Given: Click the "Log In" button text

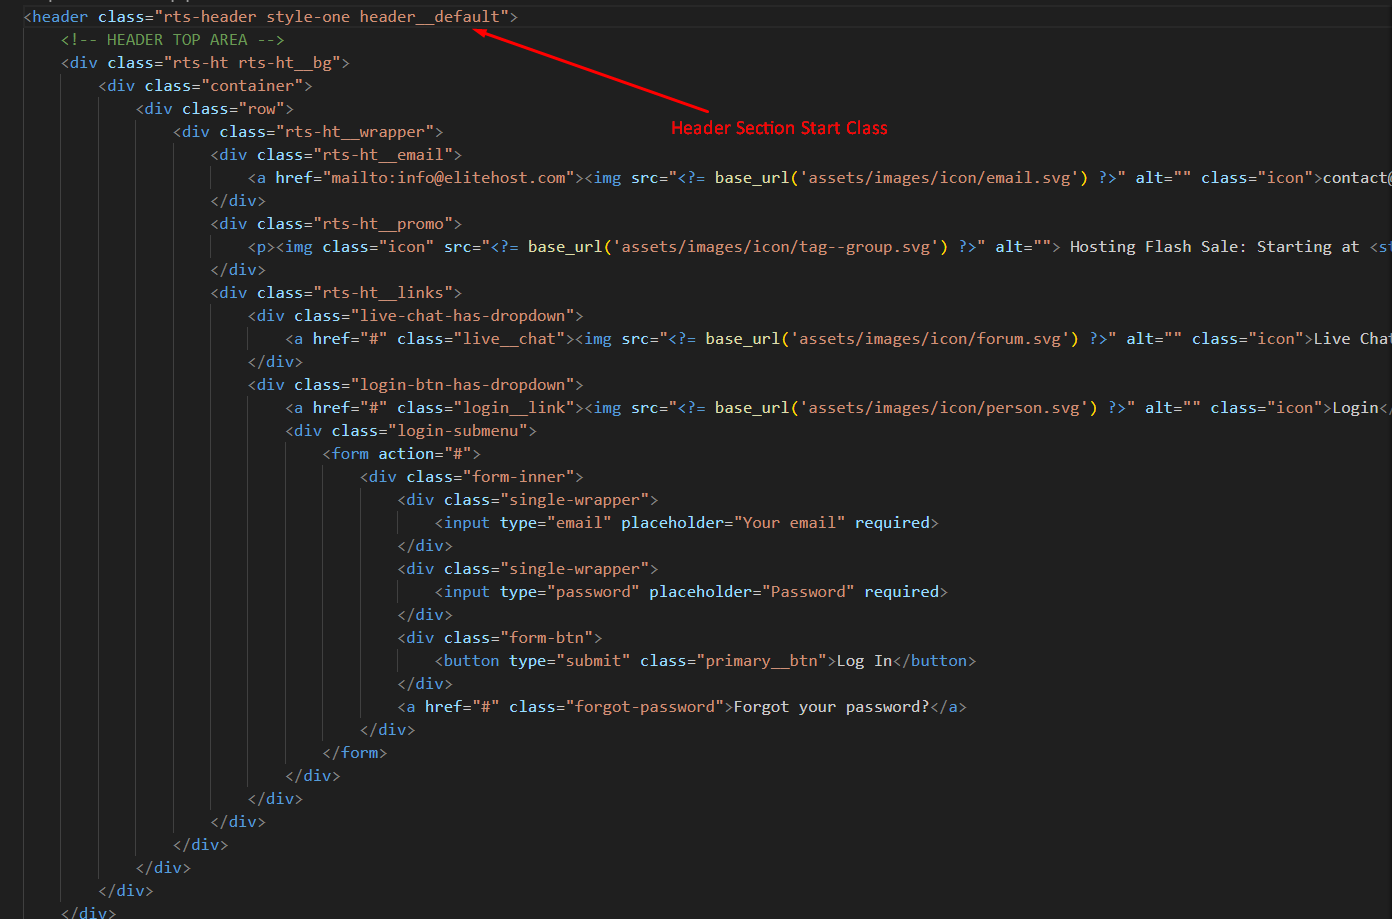Looking at the screenshot, I should point(864,661).
